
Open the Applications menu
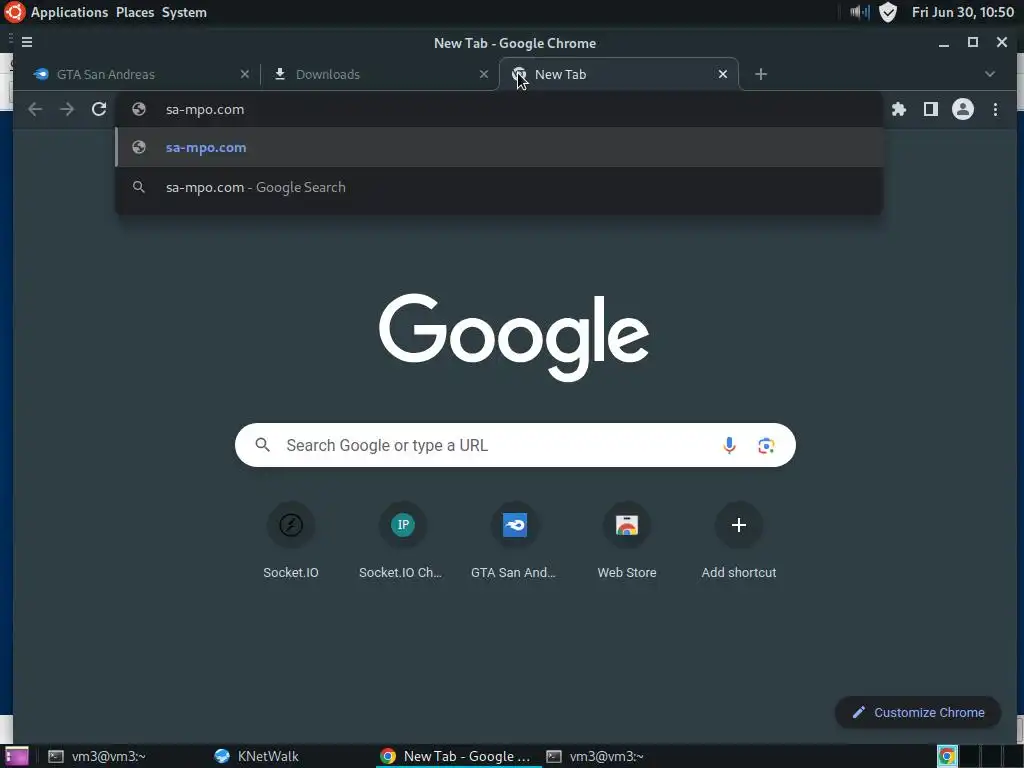point(69,12)
